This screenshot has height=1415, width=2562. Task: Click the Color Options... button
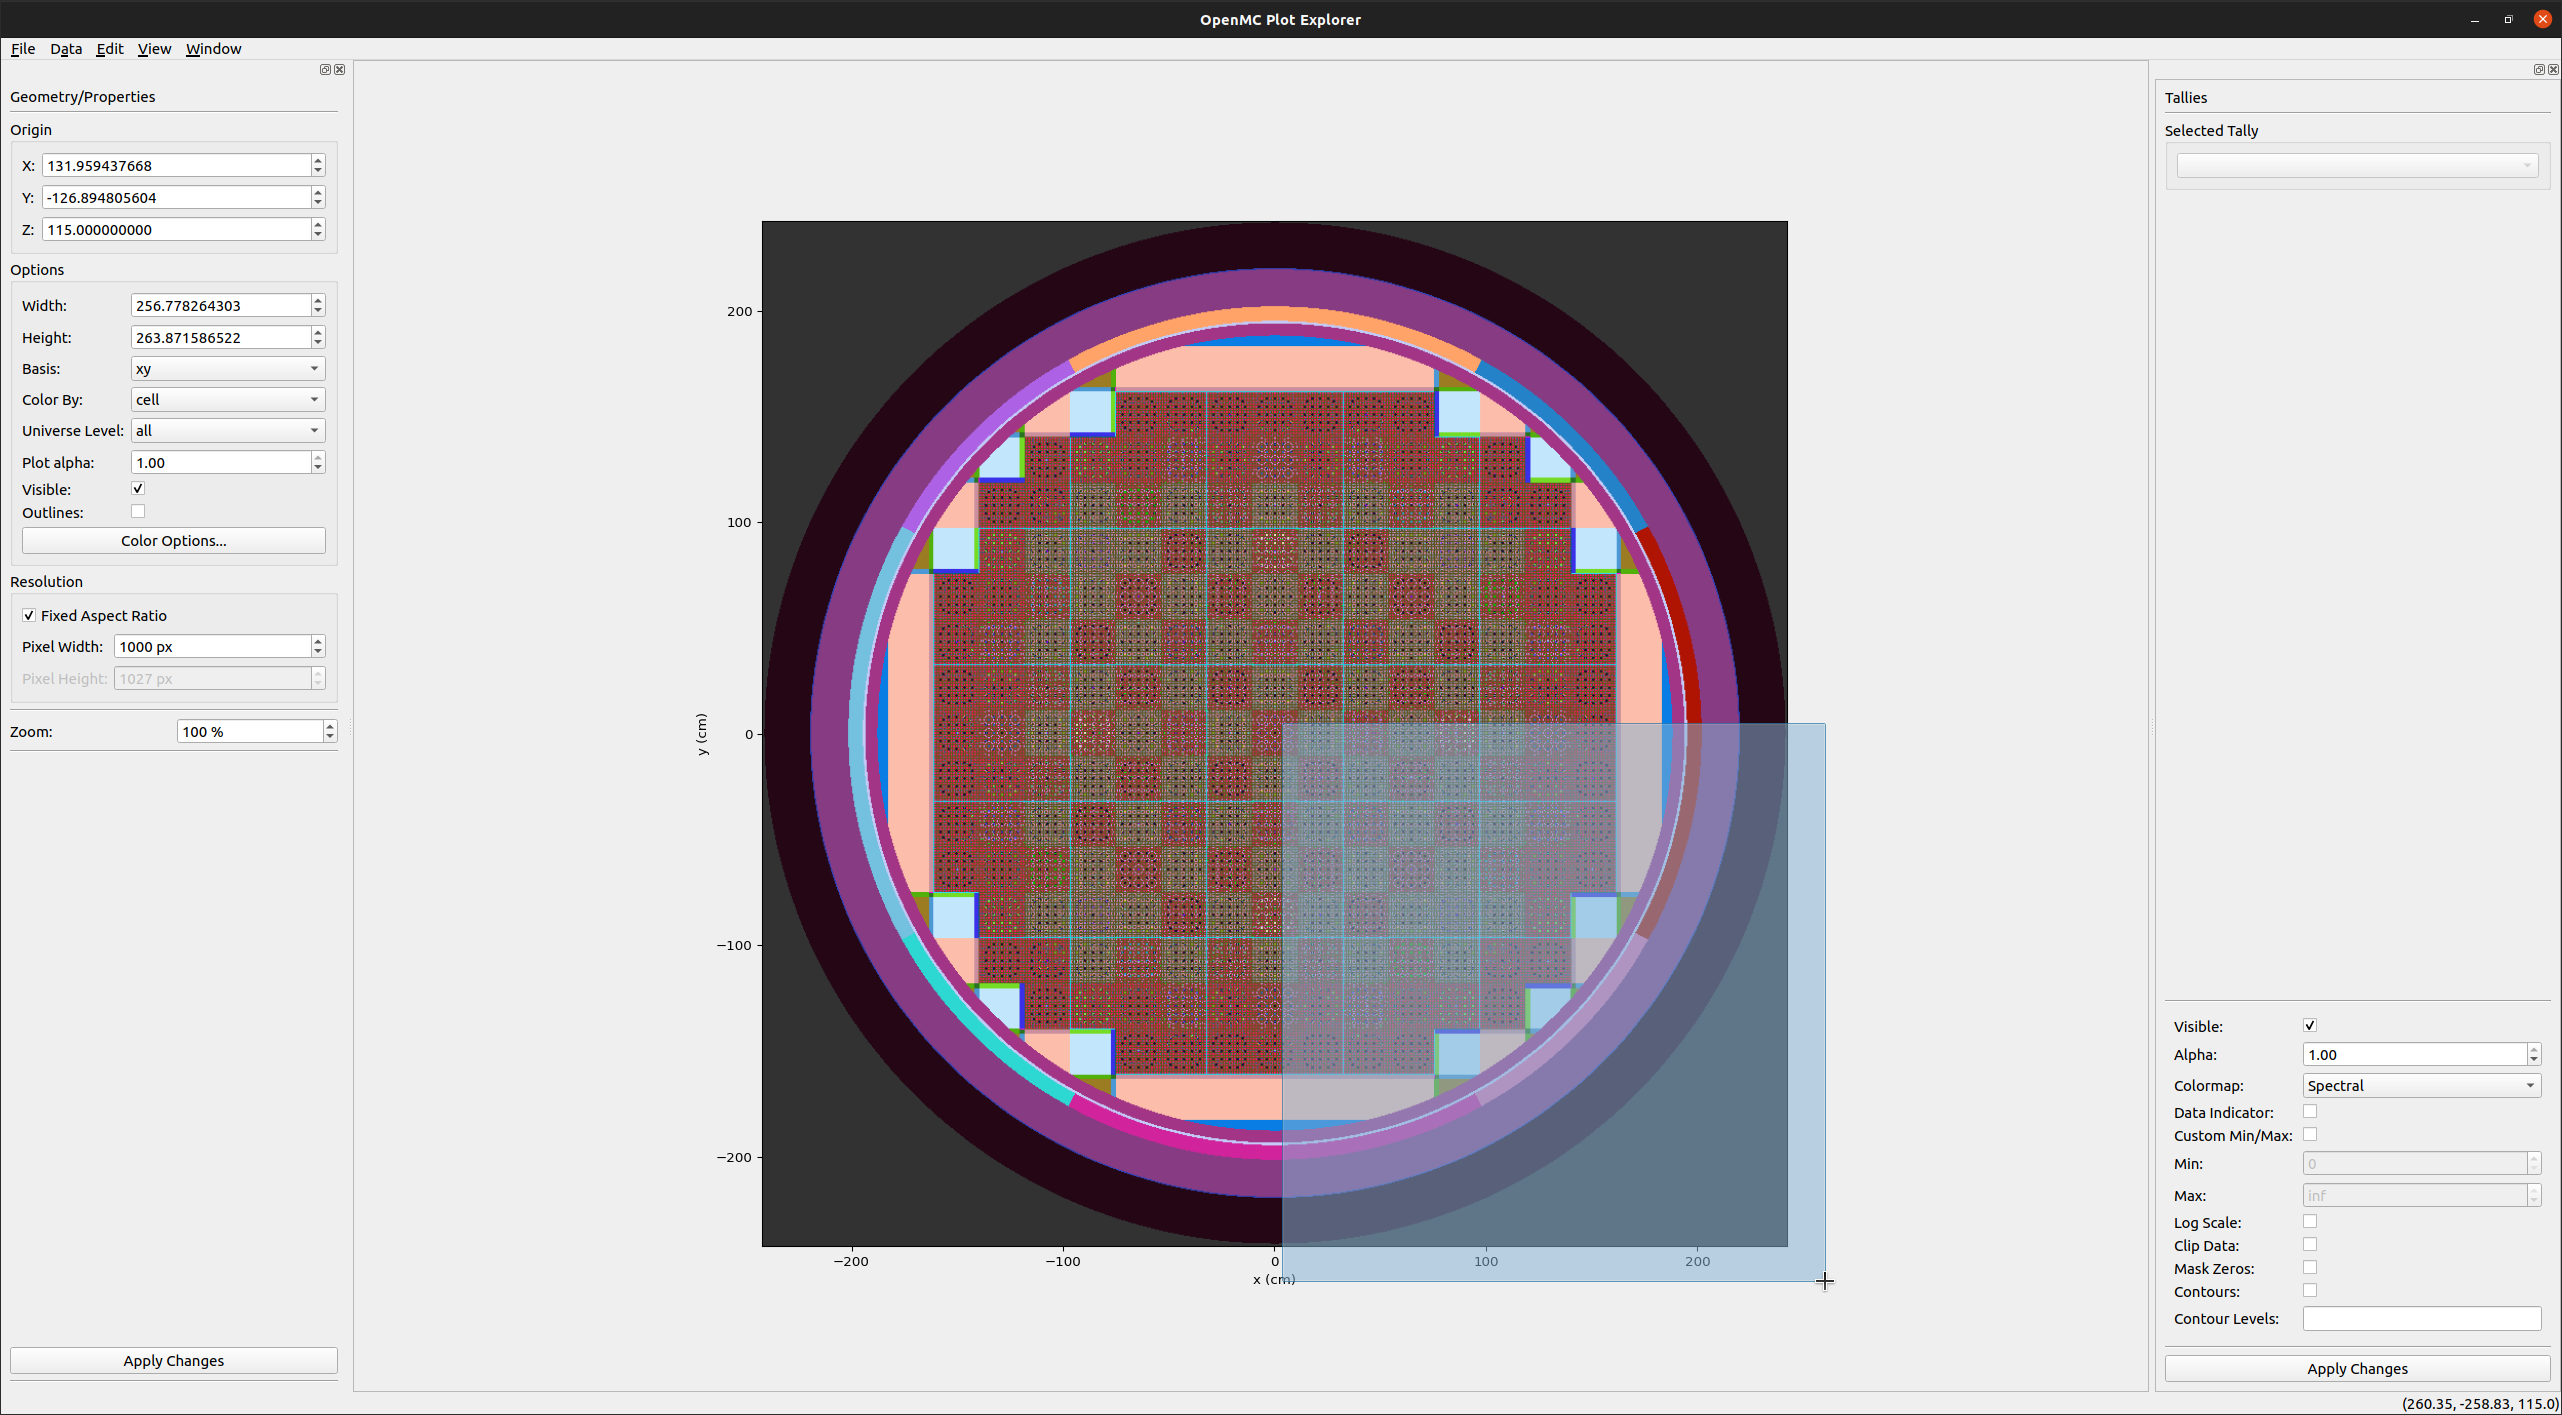click(x=173, y=540)
